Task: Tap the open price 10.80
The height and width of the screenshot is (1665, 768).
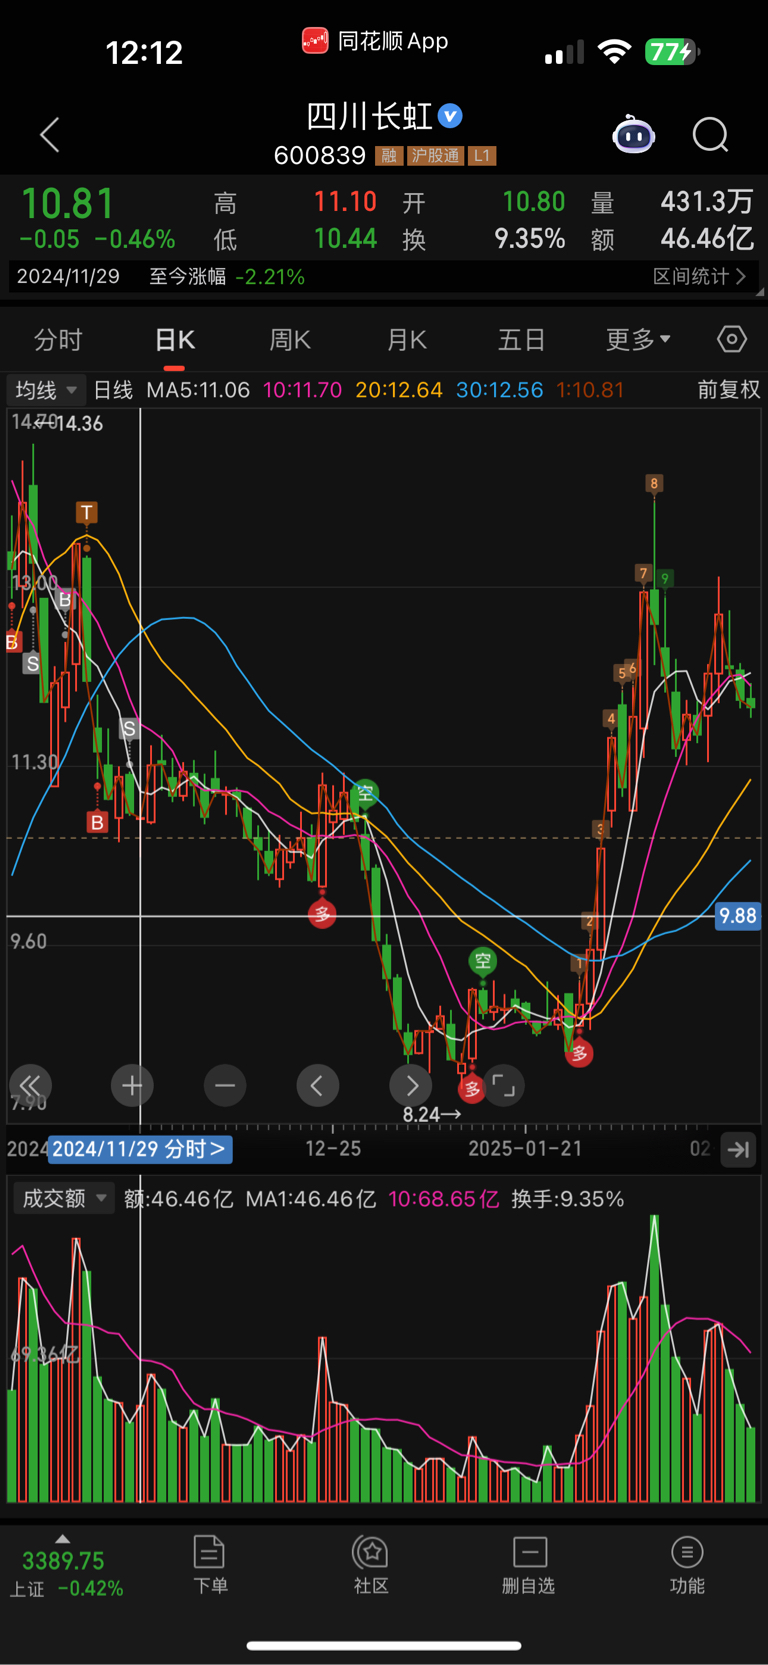Action: click(534, 202)
